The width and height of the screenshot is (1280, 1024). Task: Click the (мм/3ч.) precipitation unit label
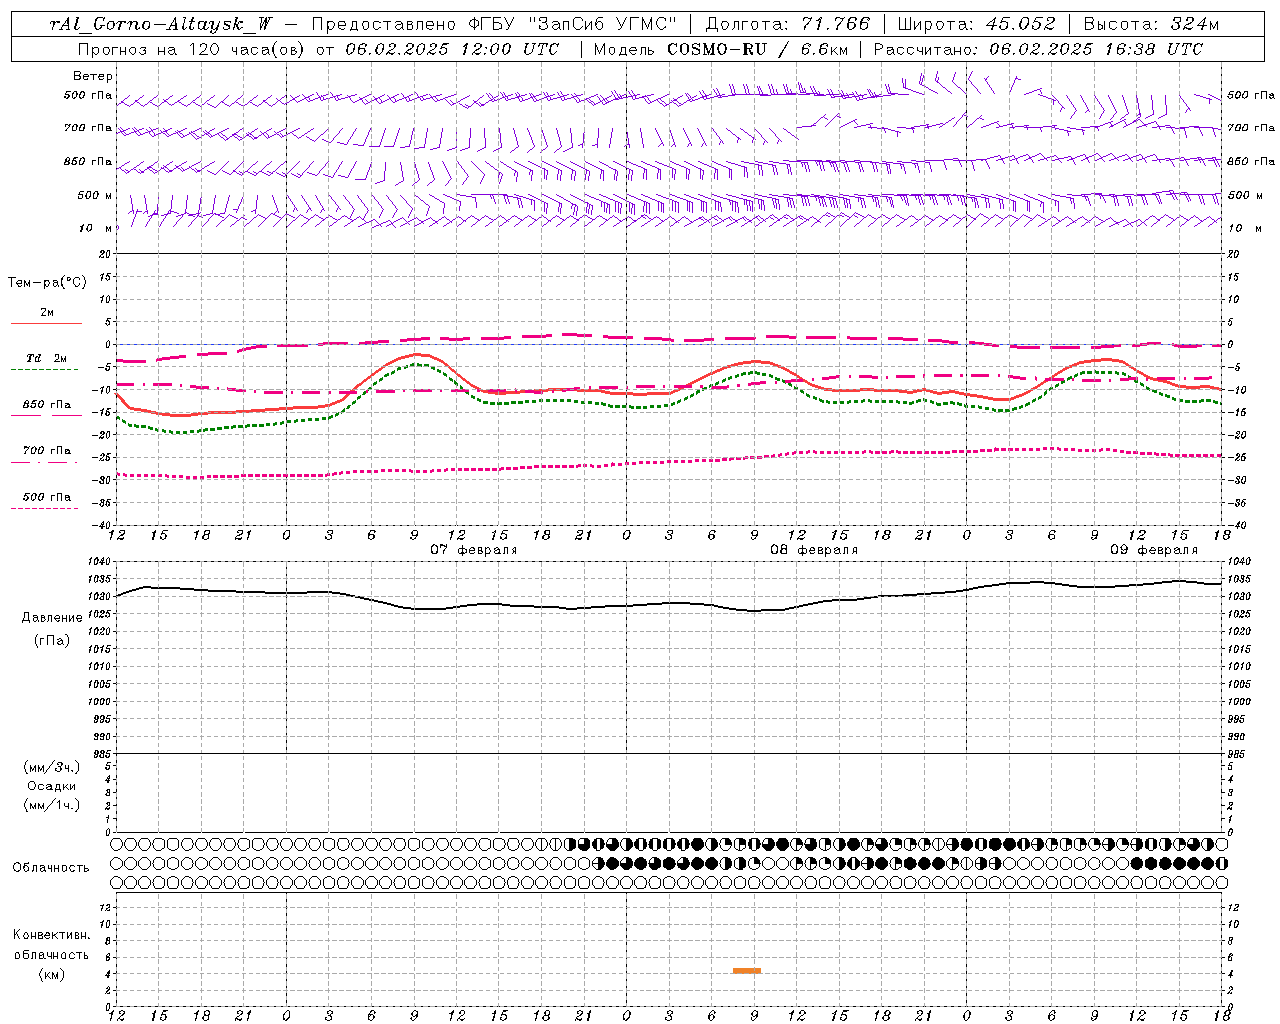coord(52,767)
